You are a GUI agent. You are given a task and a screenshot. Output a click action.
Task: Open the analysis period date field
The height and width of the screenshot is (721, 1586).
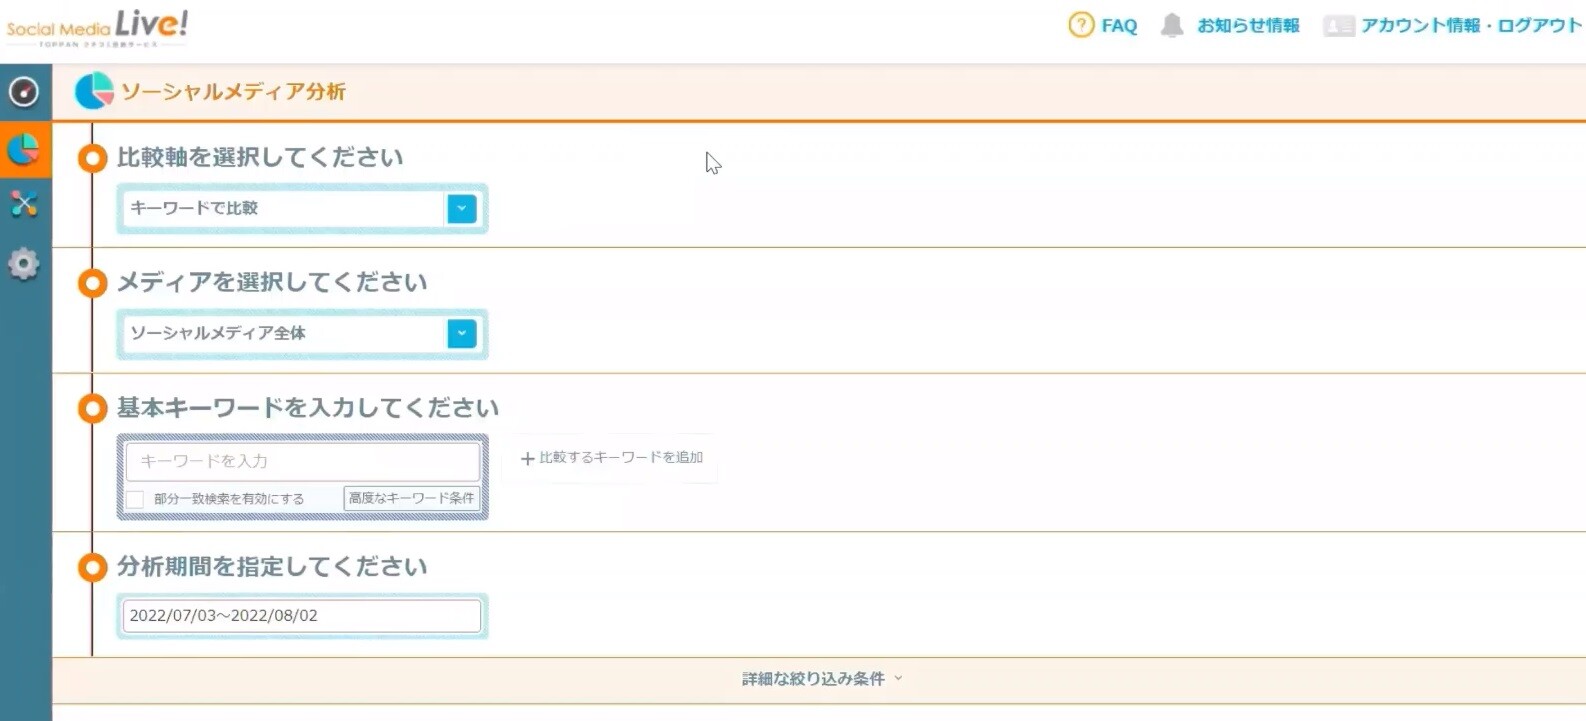[x=302, y=616]
